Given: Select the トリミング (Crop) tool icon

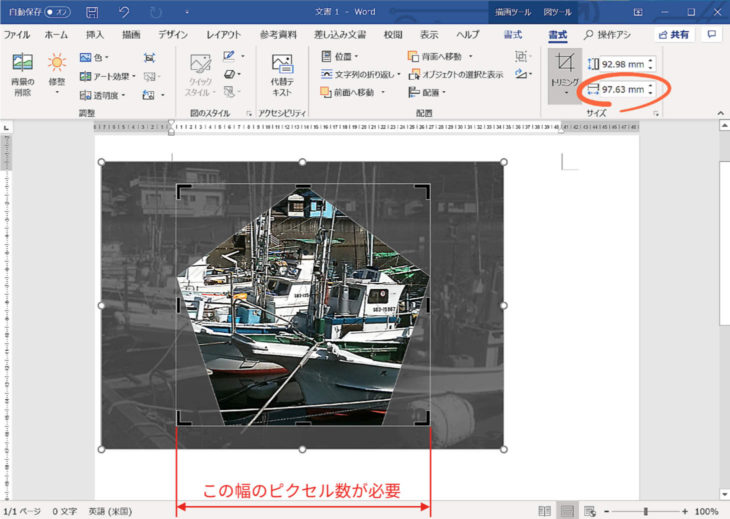Looking at the screenshot, I should pos(564,63).
